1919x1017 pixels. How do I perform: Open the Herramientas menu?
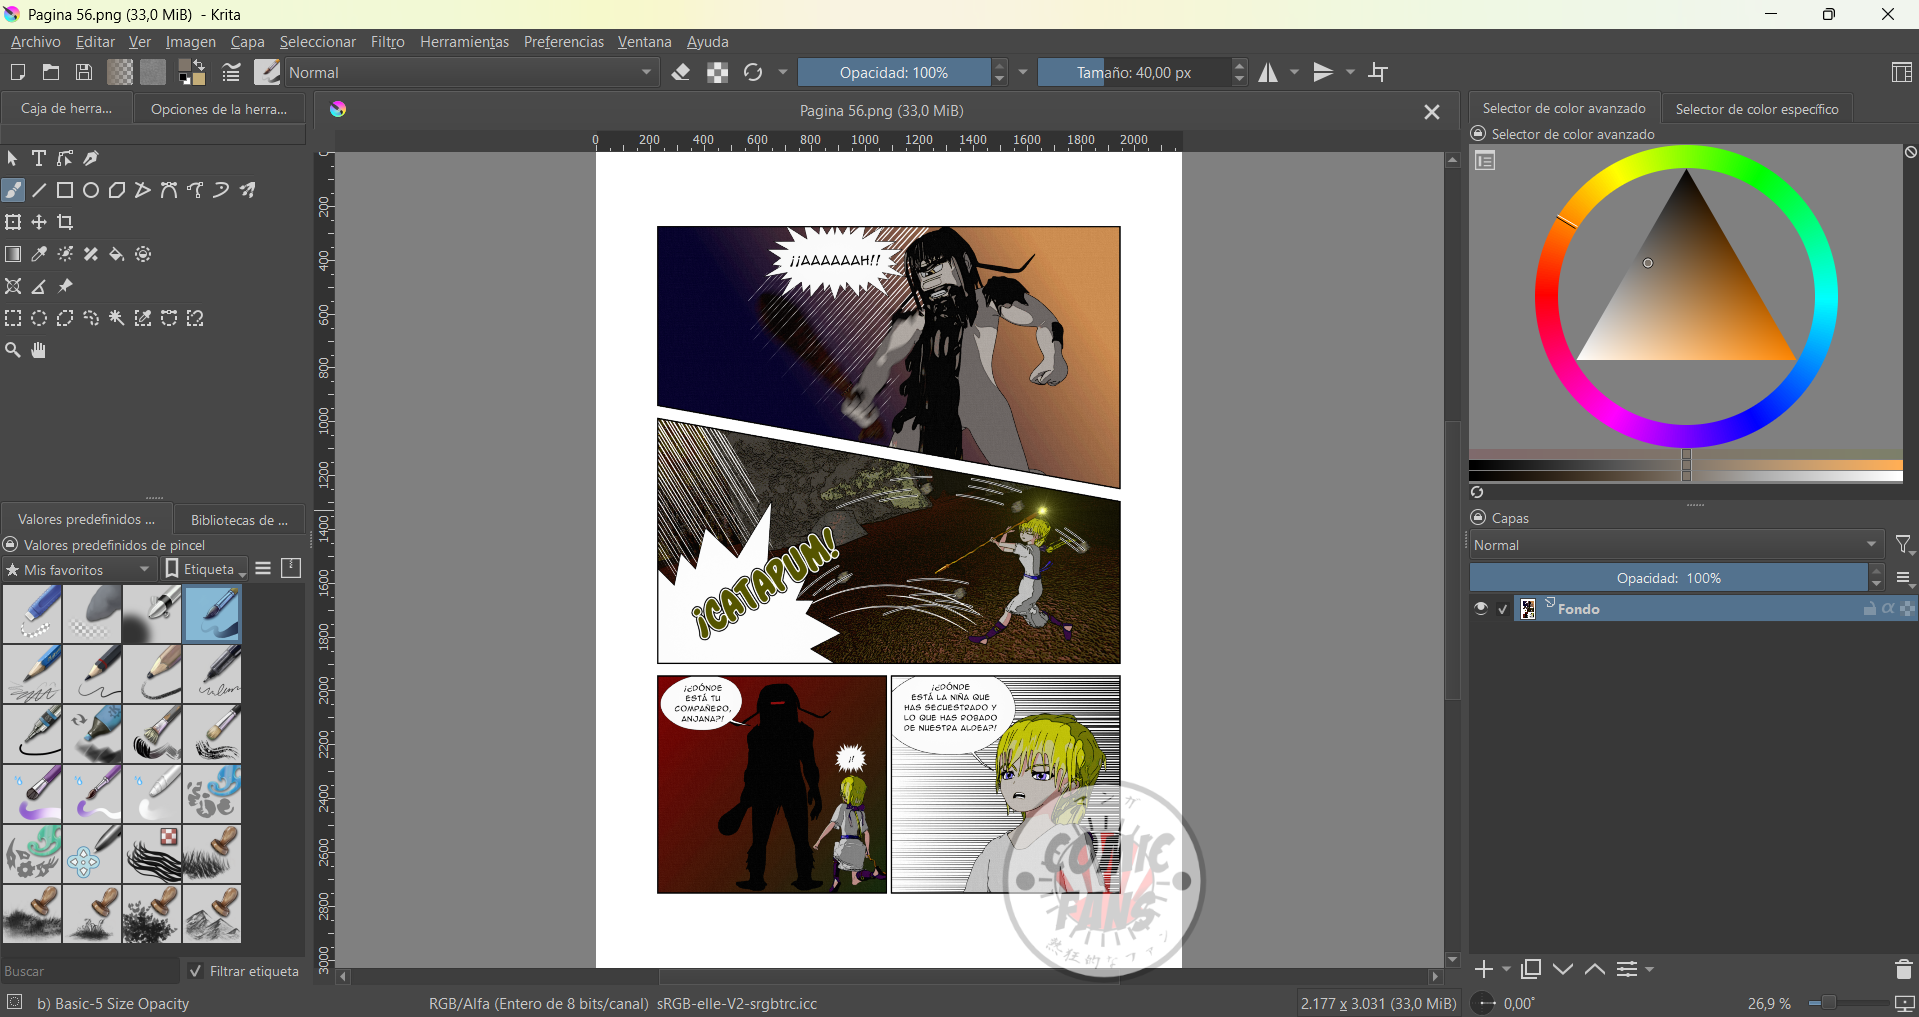(465, 42)
